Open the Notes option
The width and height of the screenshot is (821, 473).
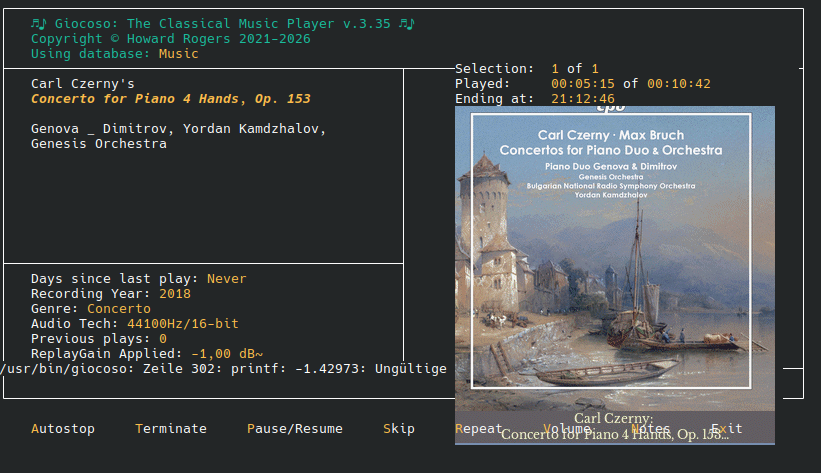[x=650, y=429]
